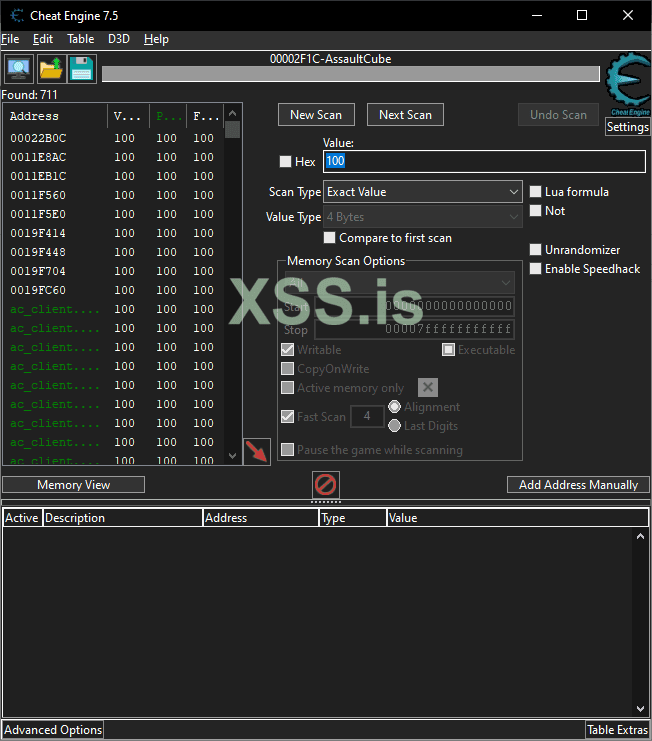Check Pause the game while scanning

[x=287, y=449]
